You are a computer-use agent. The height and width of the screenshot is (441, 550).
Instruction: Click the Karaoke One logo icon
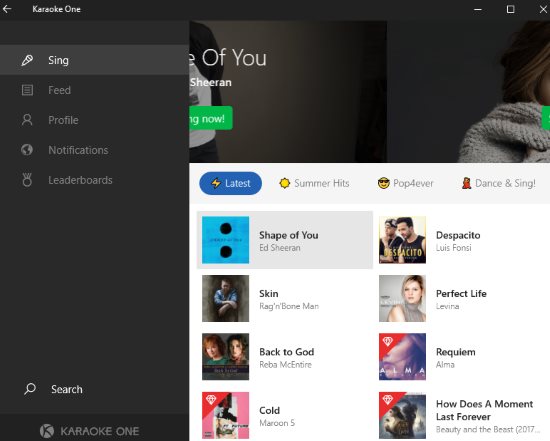coord(47,431)
